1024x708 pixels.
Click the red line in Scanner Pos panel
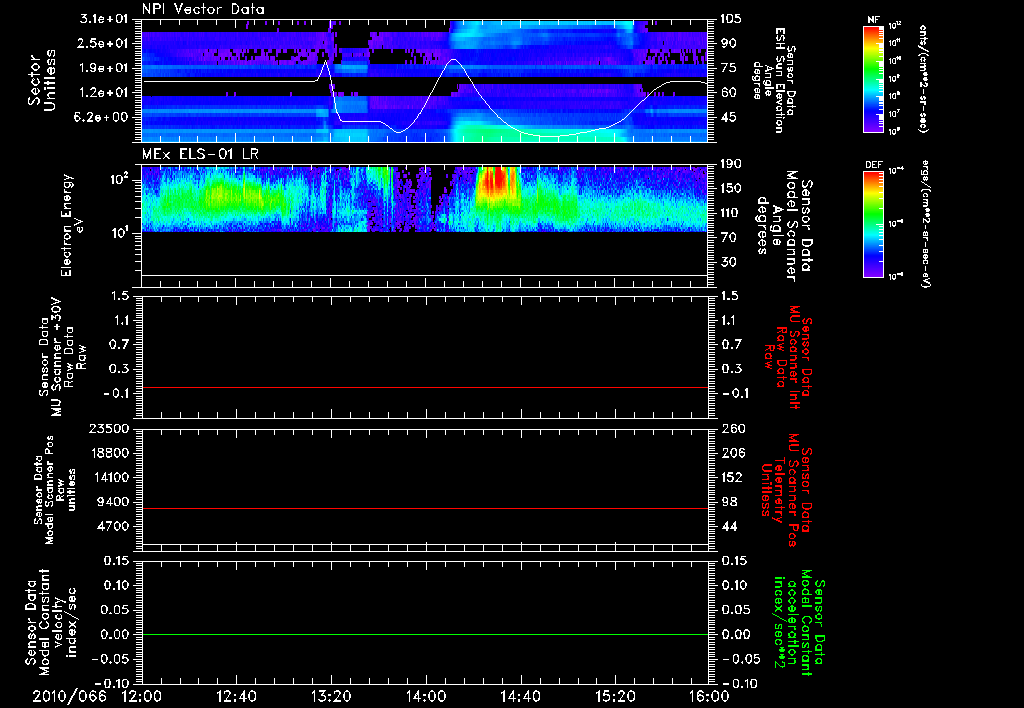pos(425,508)
